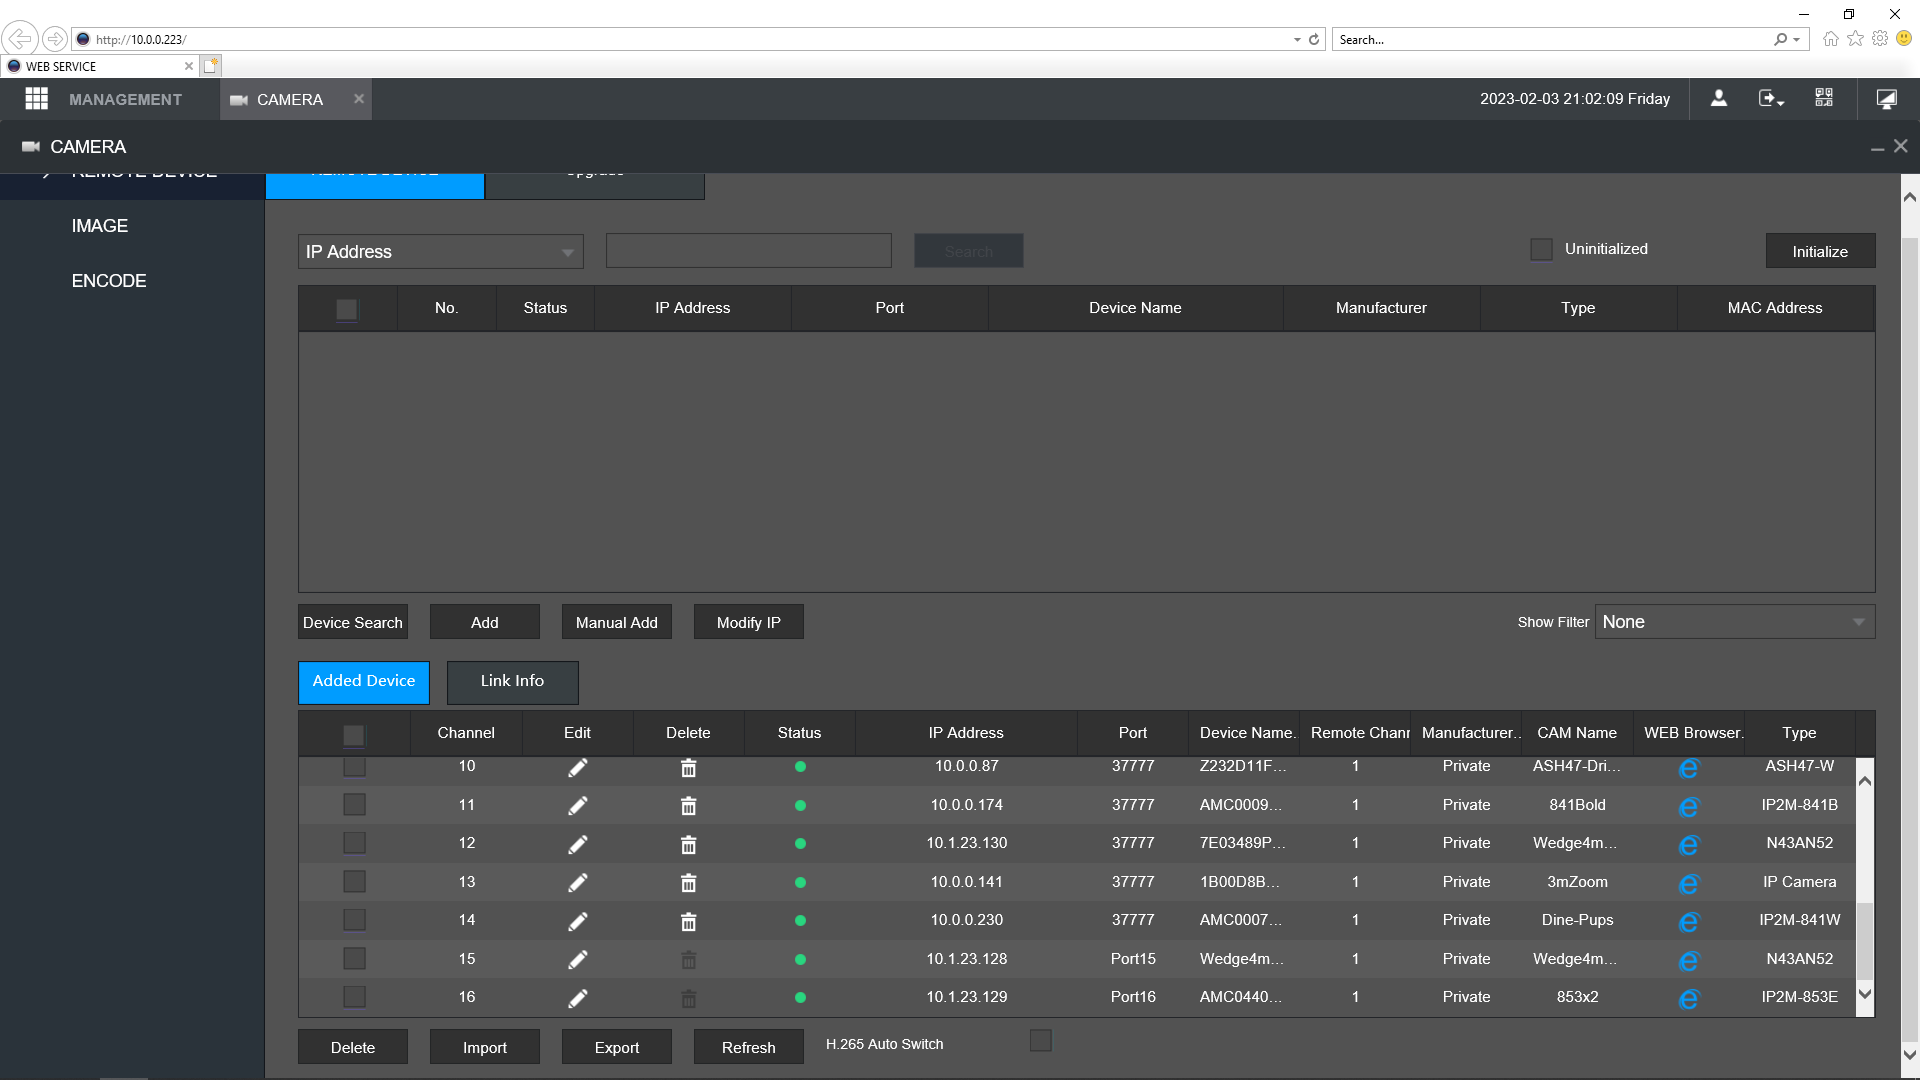Edit channel 13 with pencil icon
Screen dimensions: 1920x1080
pyautogui.click(x=577, y=882)
